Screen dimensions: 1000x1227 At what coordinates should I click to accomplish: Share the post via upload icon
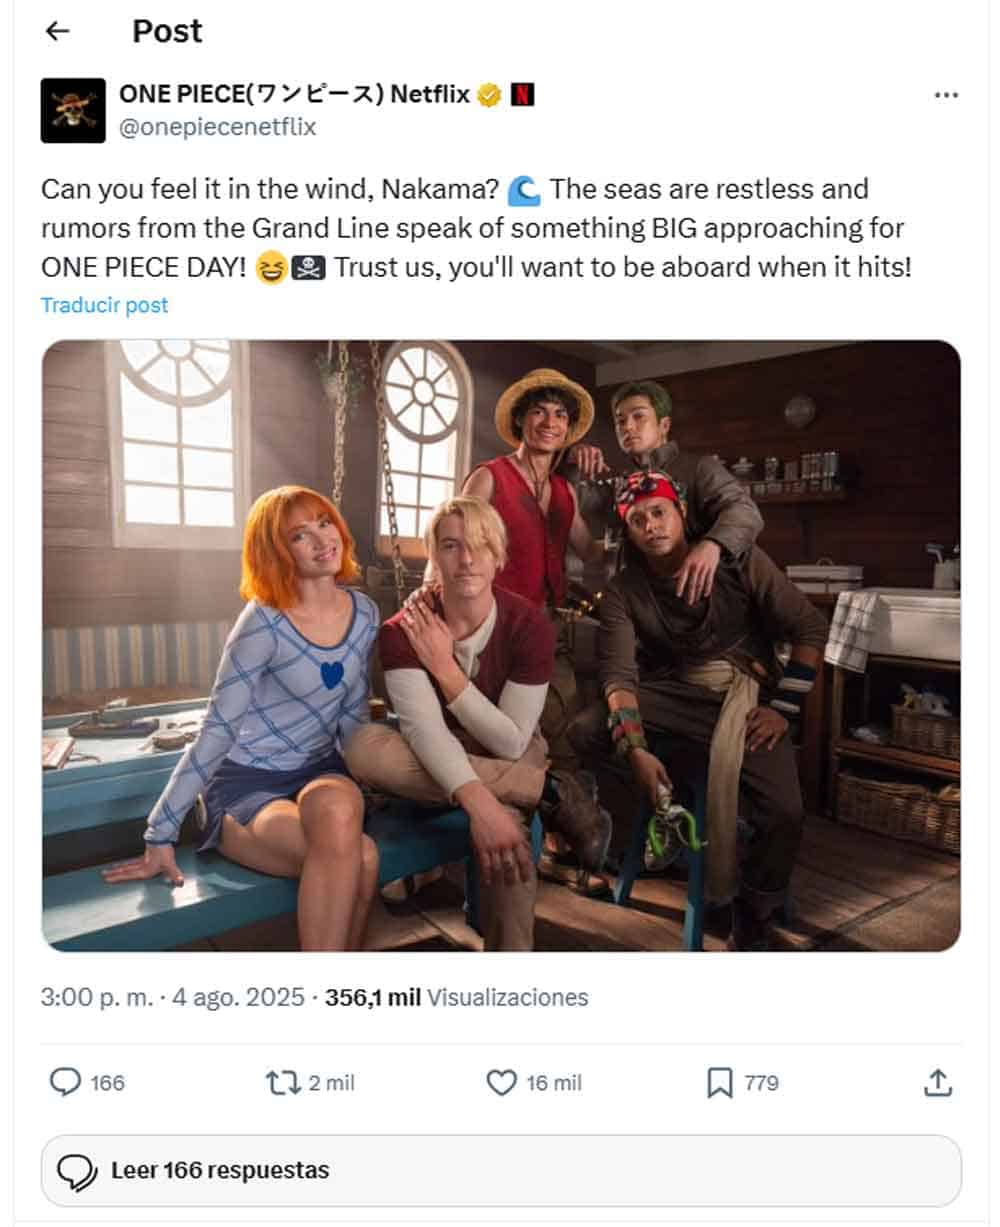click(x=937, y=1082)
